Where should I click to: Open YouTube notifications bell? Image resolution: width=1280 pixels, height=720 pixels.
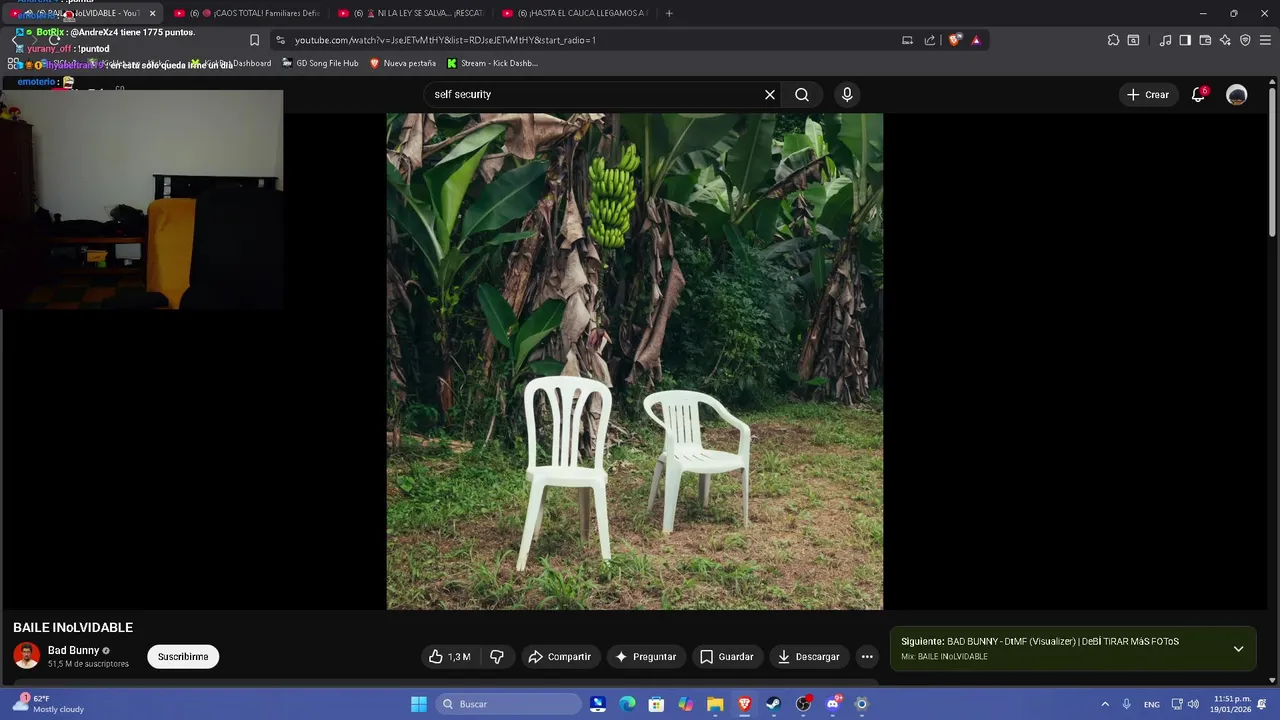[1198, 94]
